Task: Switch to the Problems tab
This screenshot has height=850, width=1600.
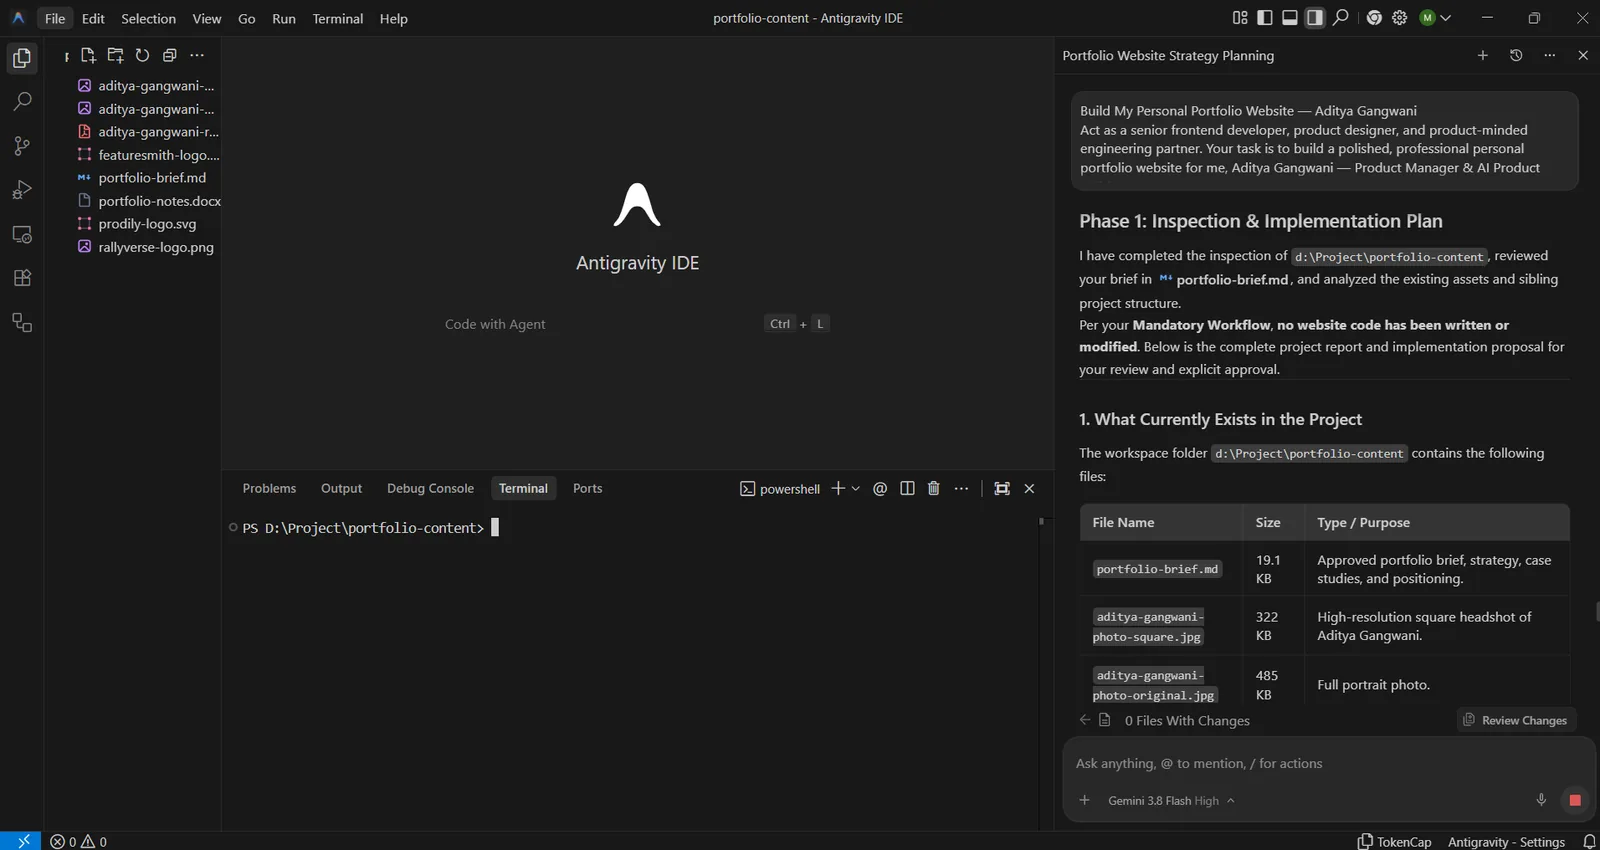Action: point(269,488)
